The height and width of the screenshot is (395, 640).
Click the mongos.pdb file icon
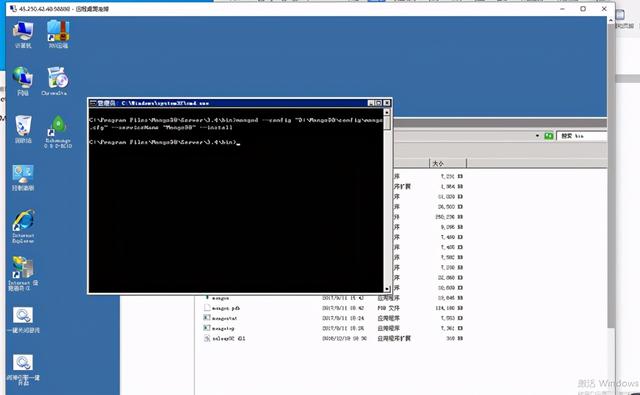[207, 308]
